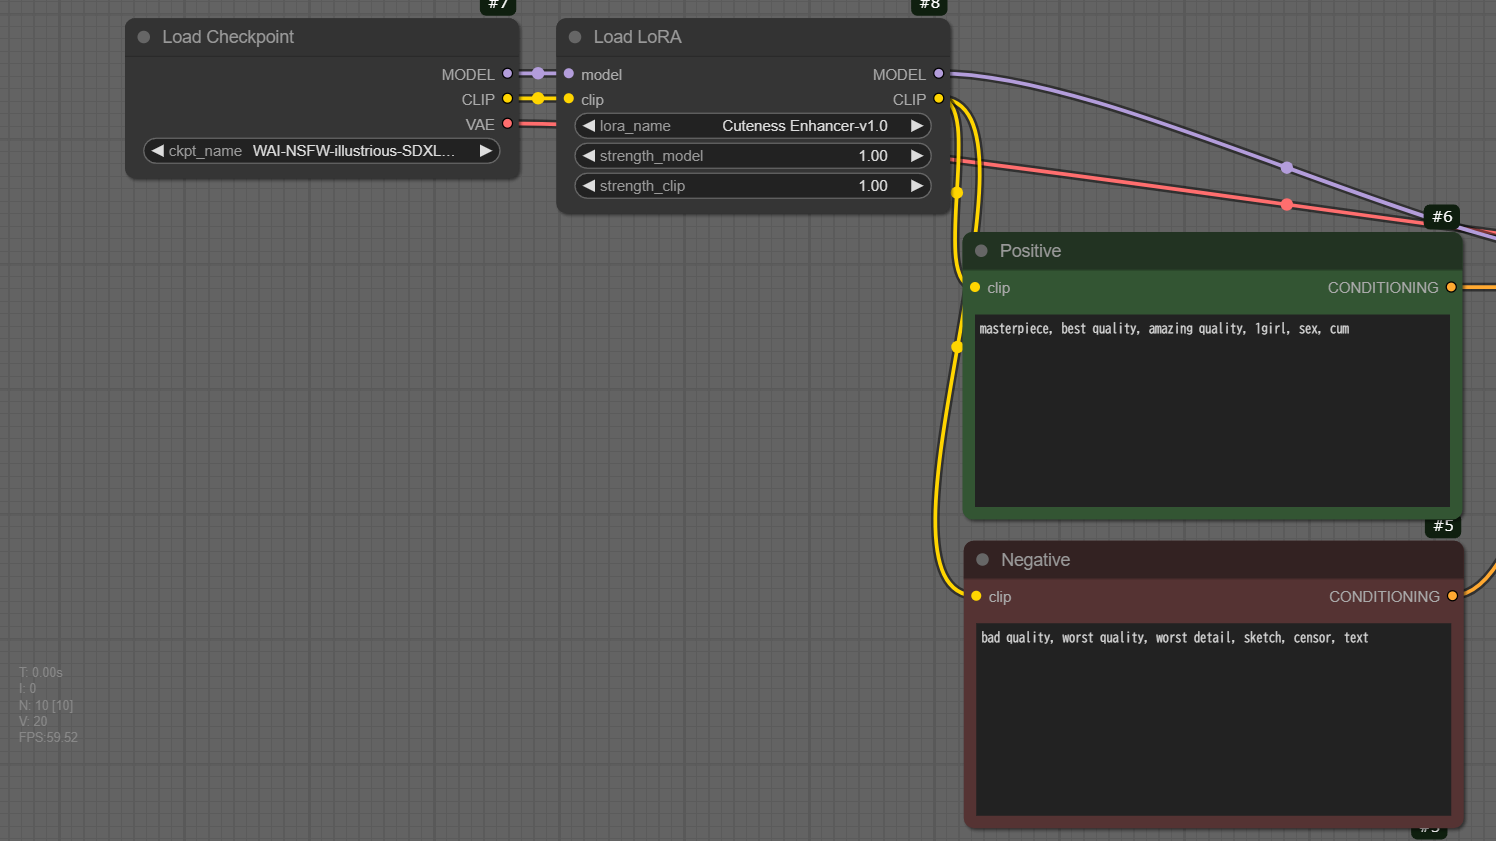Open the ckpt_name checkpoint selector
Screen dimensions: 1496x841
click(x=322, y=151)
